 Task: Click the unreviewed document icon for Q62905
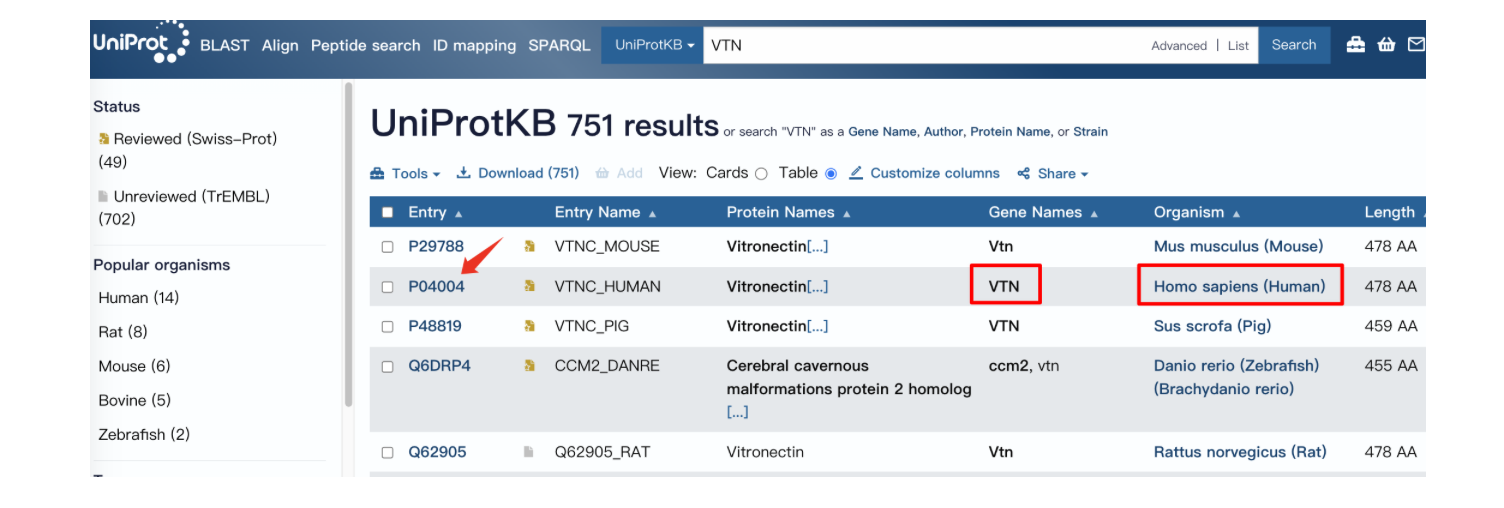(x=529, y=452)
